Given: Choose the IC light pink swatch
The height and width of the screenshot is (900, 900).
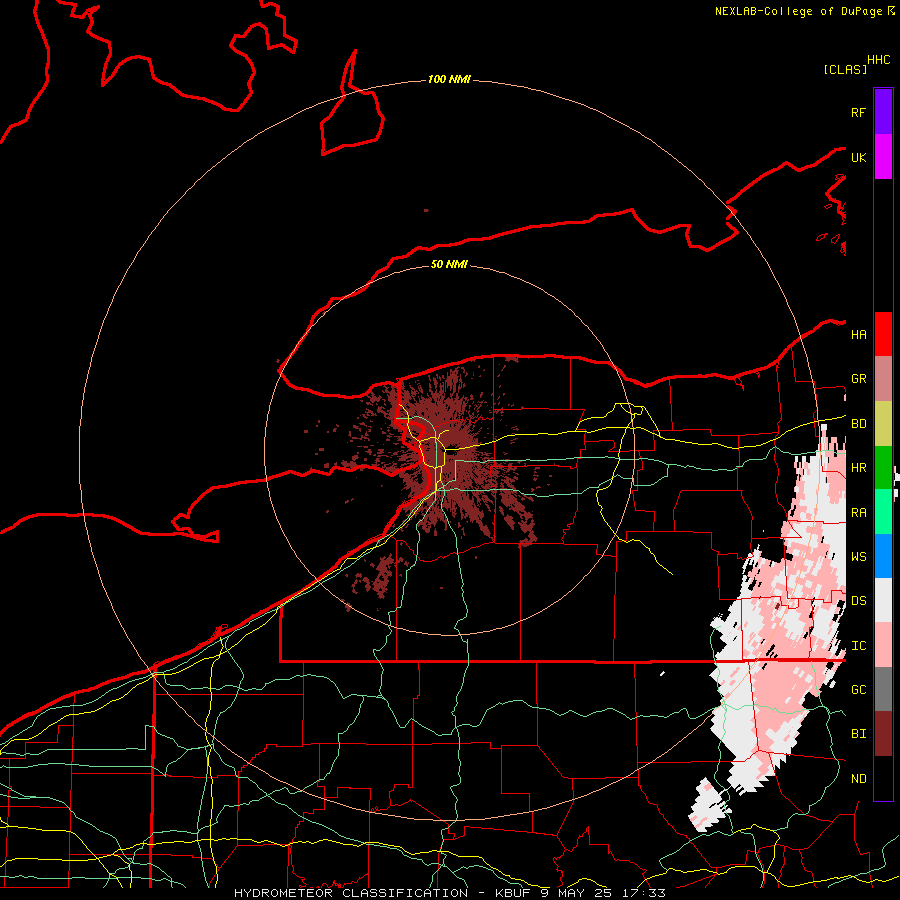Looking at the screenshot, I should coord(883,645).
